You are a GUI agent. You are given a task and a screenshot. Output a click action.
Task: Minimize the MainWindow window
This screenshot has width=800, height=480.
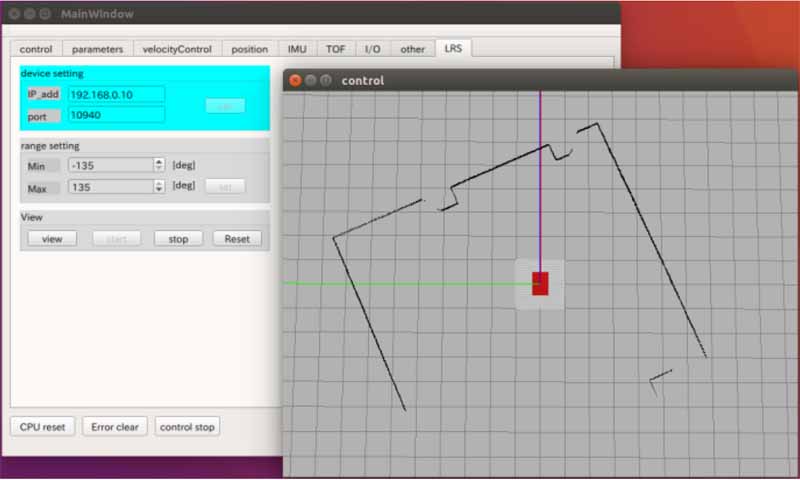[30, 14]
